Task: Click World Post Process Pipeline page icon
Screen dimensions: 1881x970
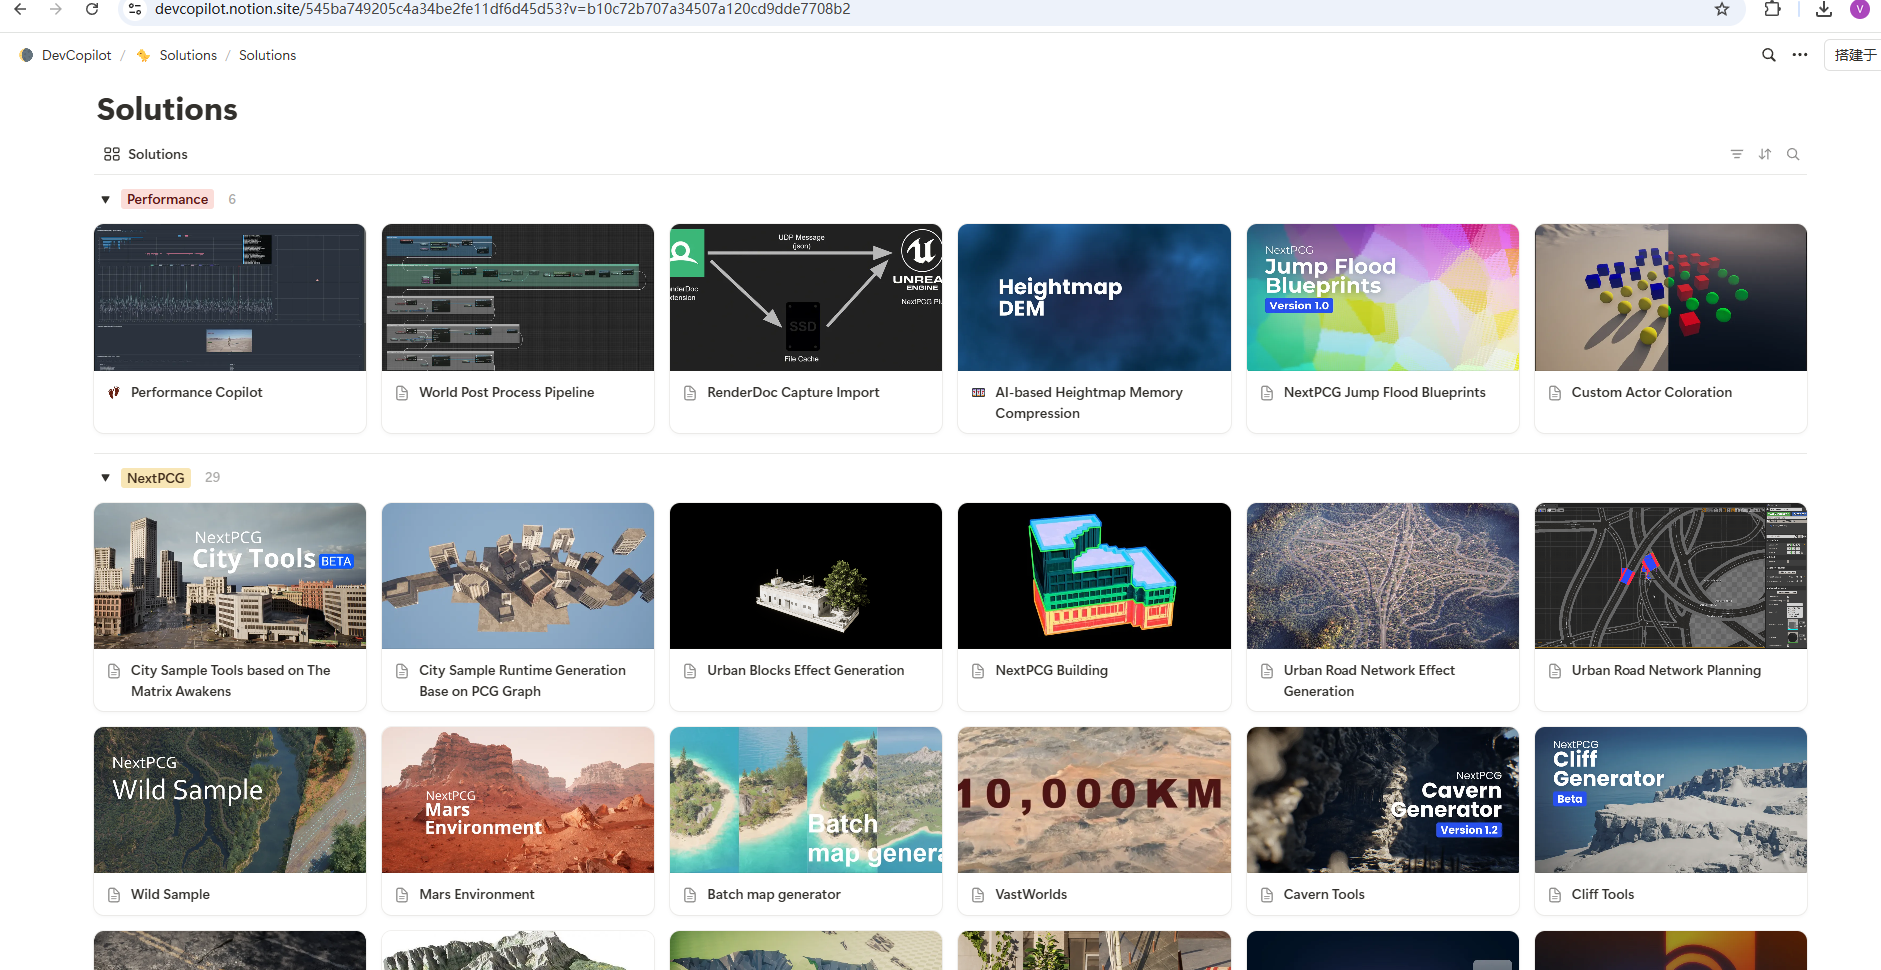Action: [402, 393]
